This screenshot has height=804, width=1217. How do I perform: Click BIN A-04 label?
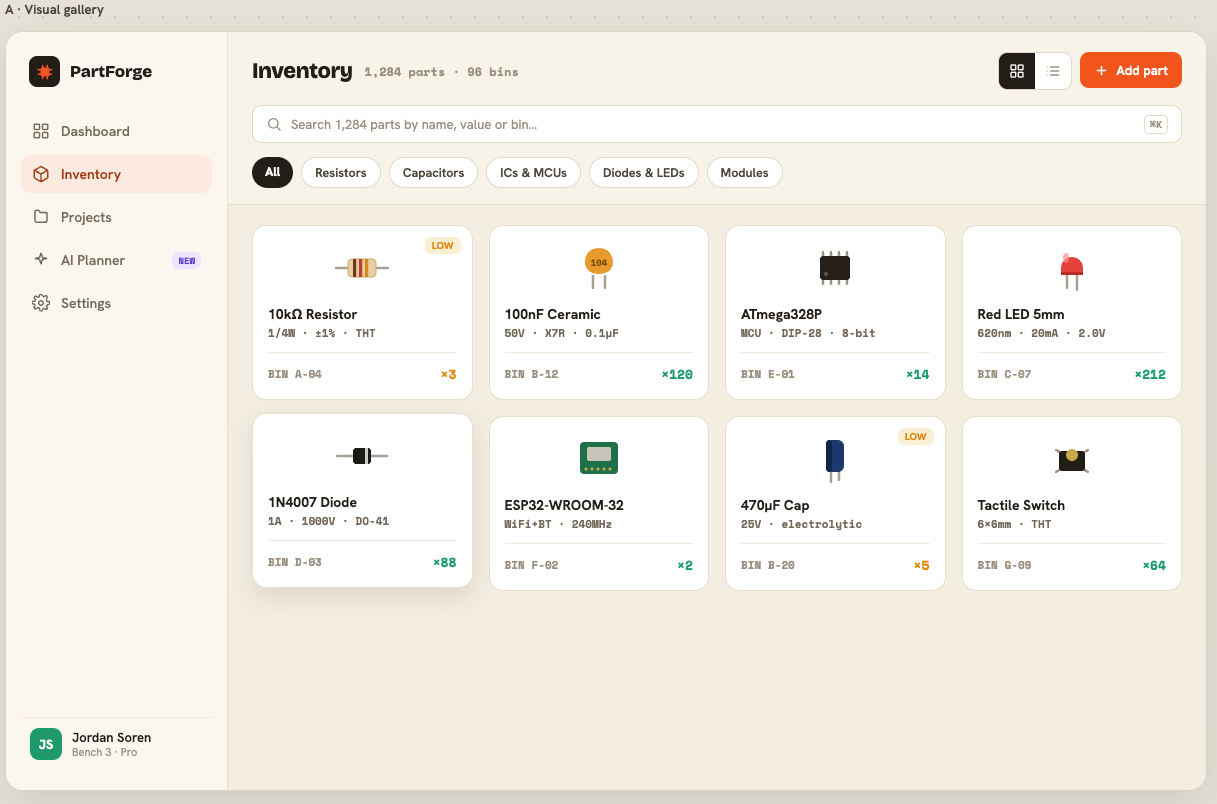[295, 374]
